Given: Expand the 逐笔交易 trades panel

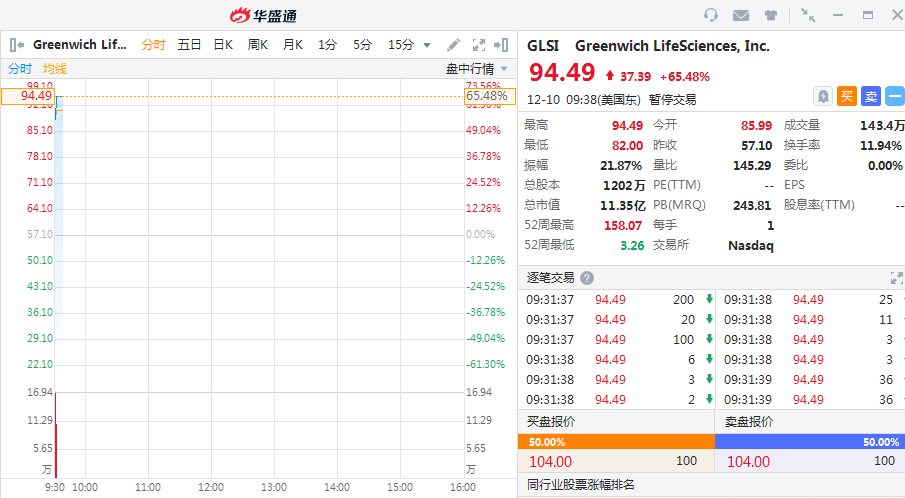Looking at the screenshot, I should [896, 278].
